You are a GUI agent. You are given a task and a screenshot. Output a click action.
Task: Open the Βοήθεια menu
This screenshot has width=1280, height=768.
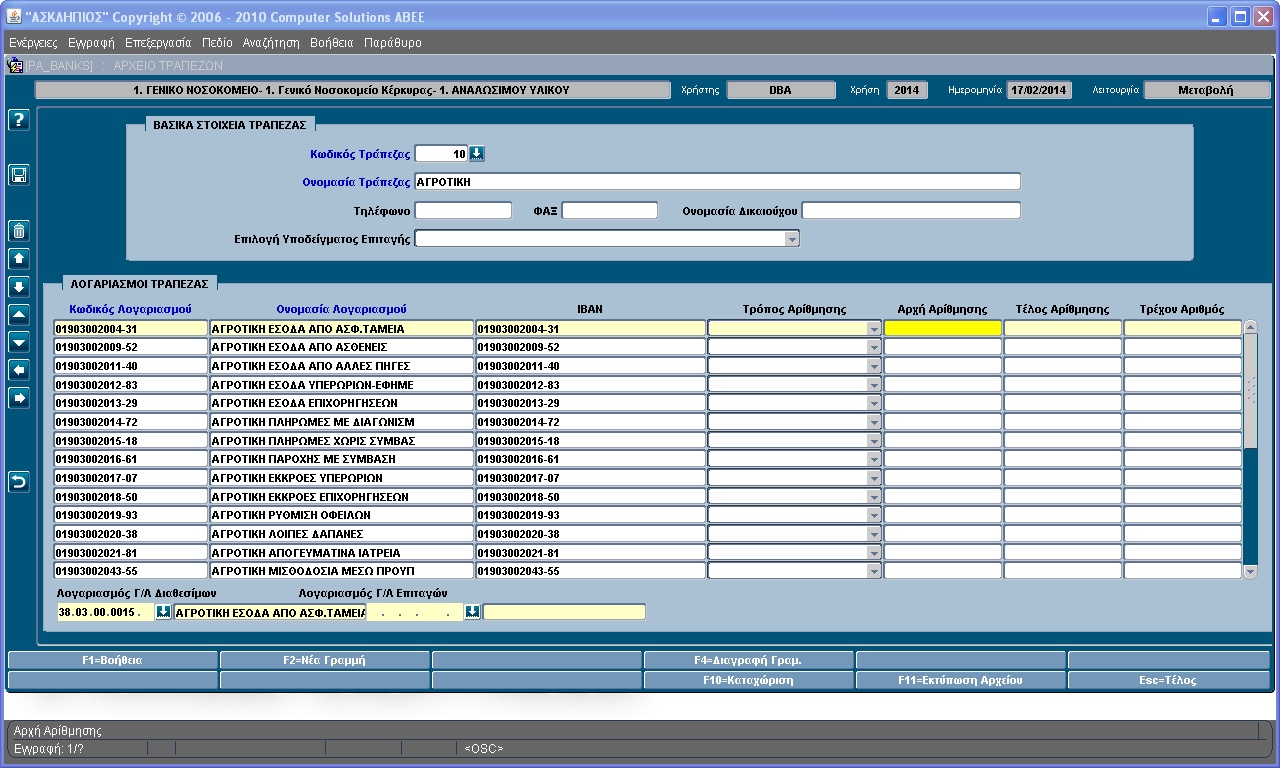point(332,43)
